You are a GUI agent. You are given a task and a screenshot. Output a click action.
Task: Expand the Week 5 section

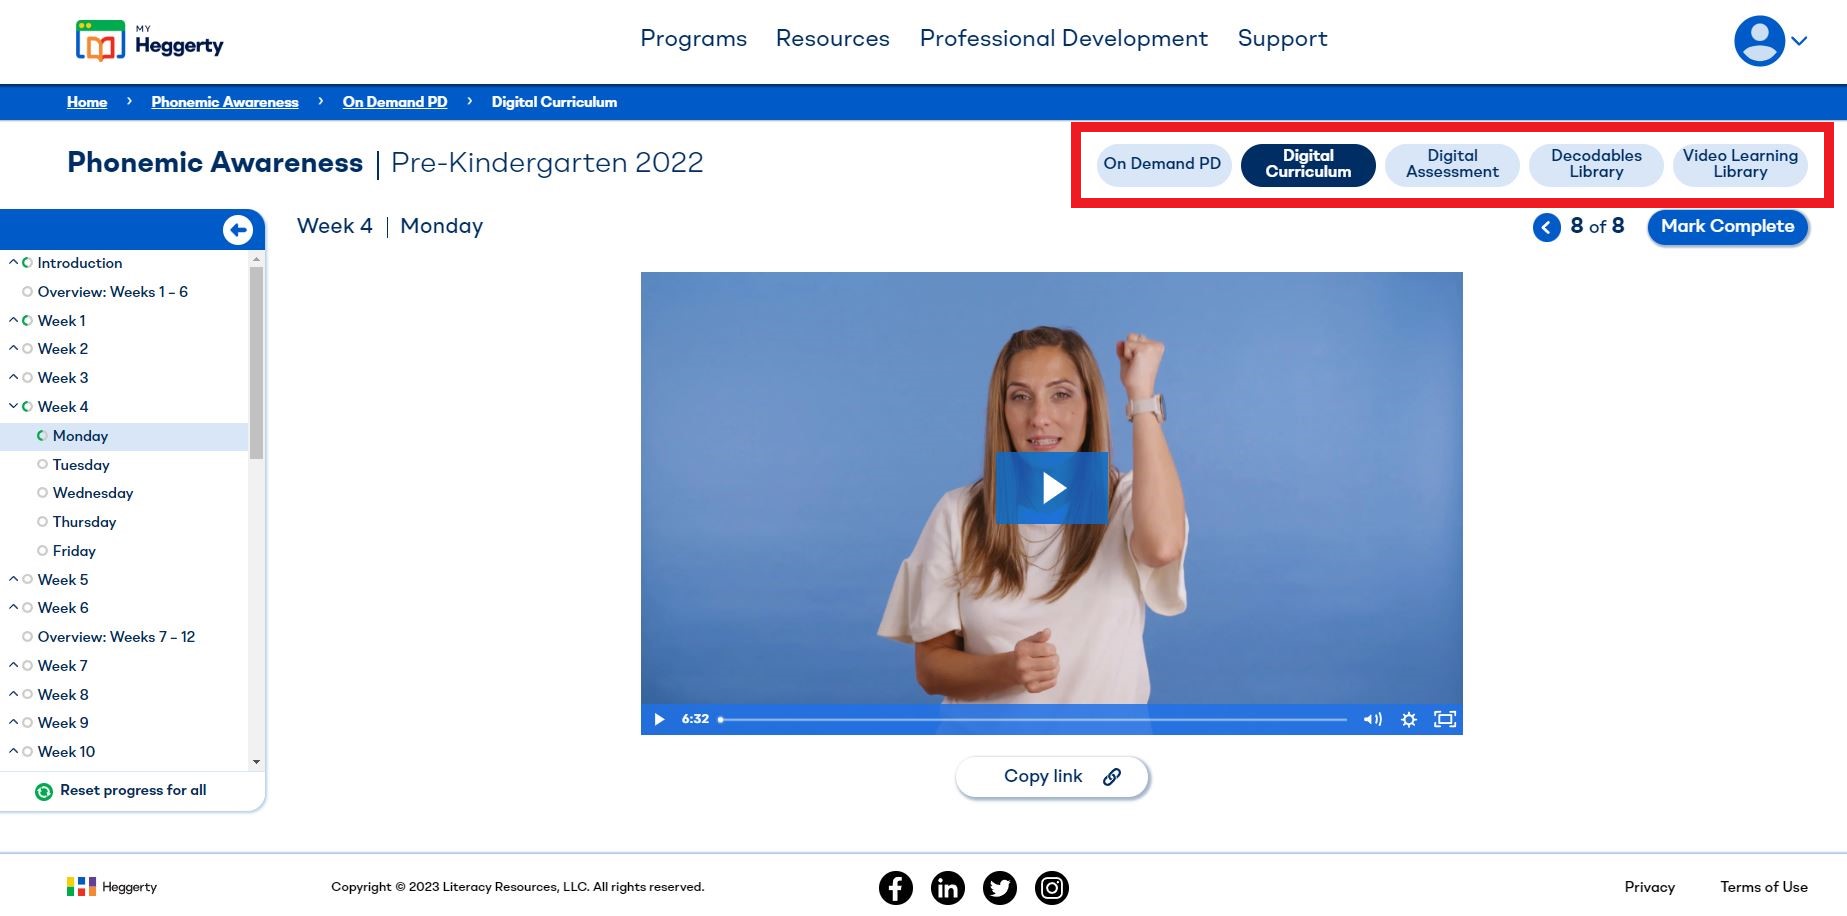coord(13,578)
